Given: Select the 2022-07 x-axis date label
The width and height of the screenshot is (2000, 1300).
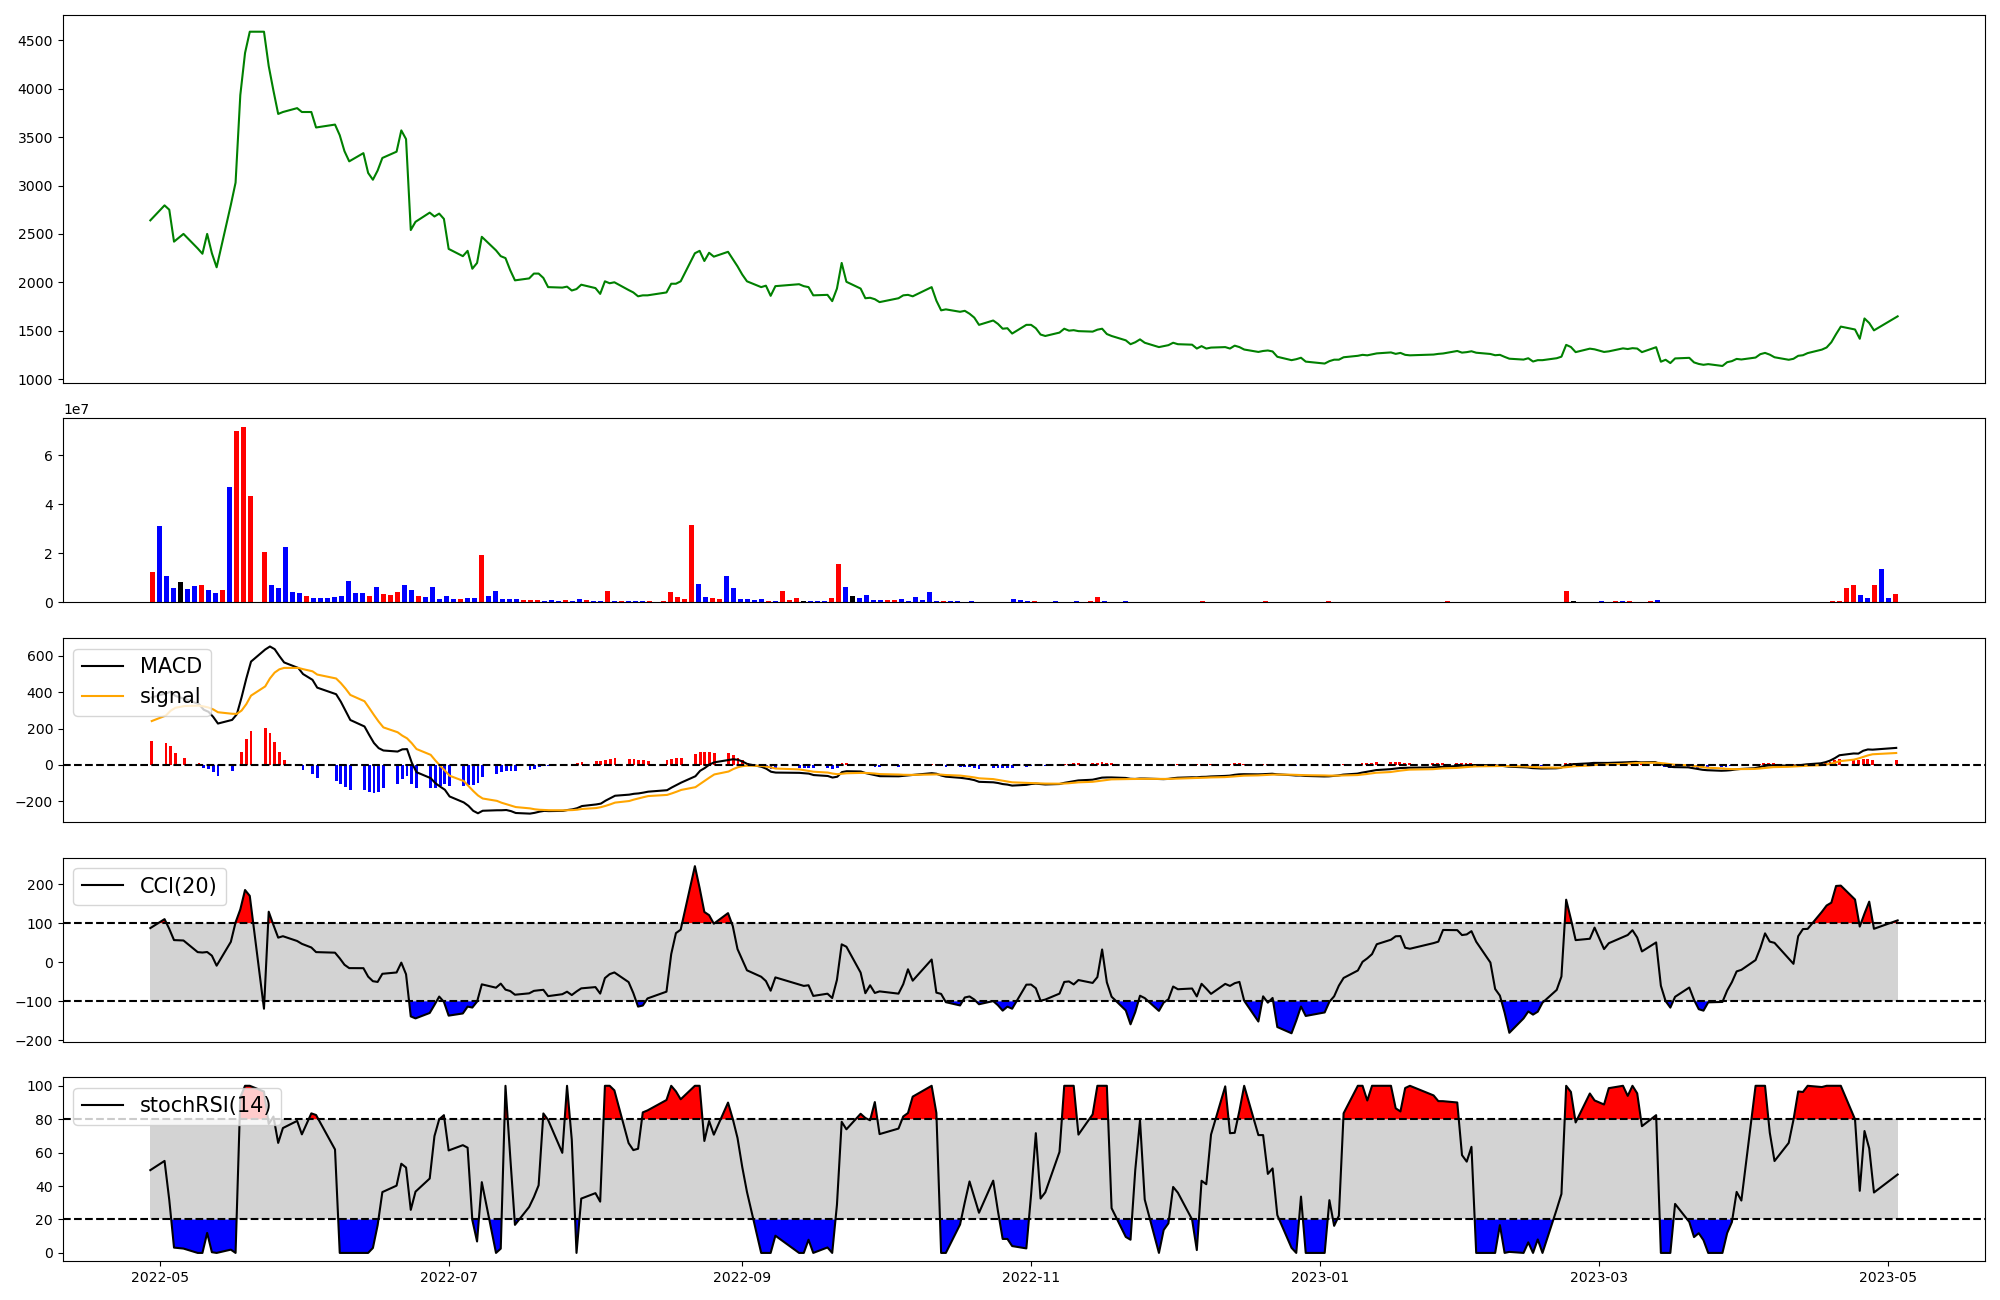Looking at the screenshot, I should [x=449, y=1277].
